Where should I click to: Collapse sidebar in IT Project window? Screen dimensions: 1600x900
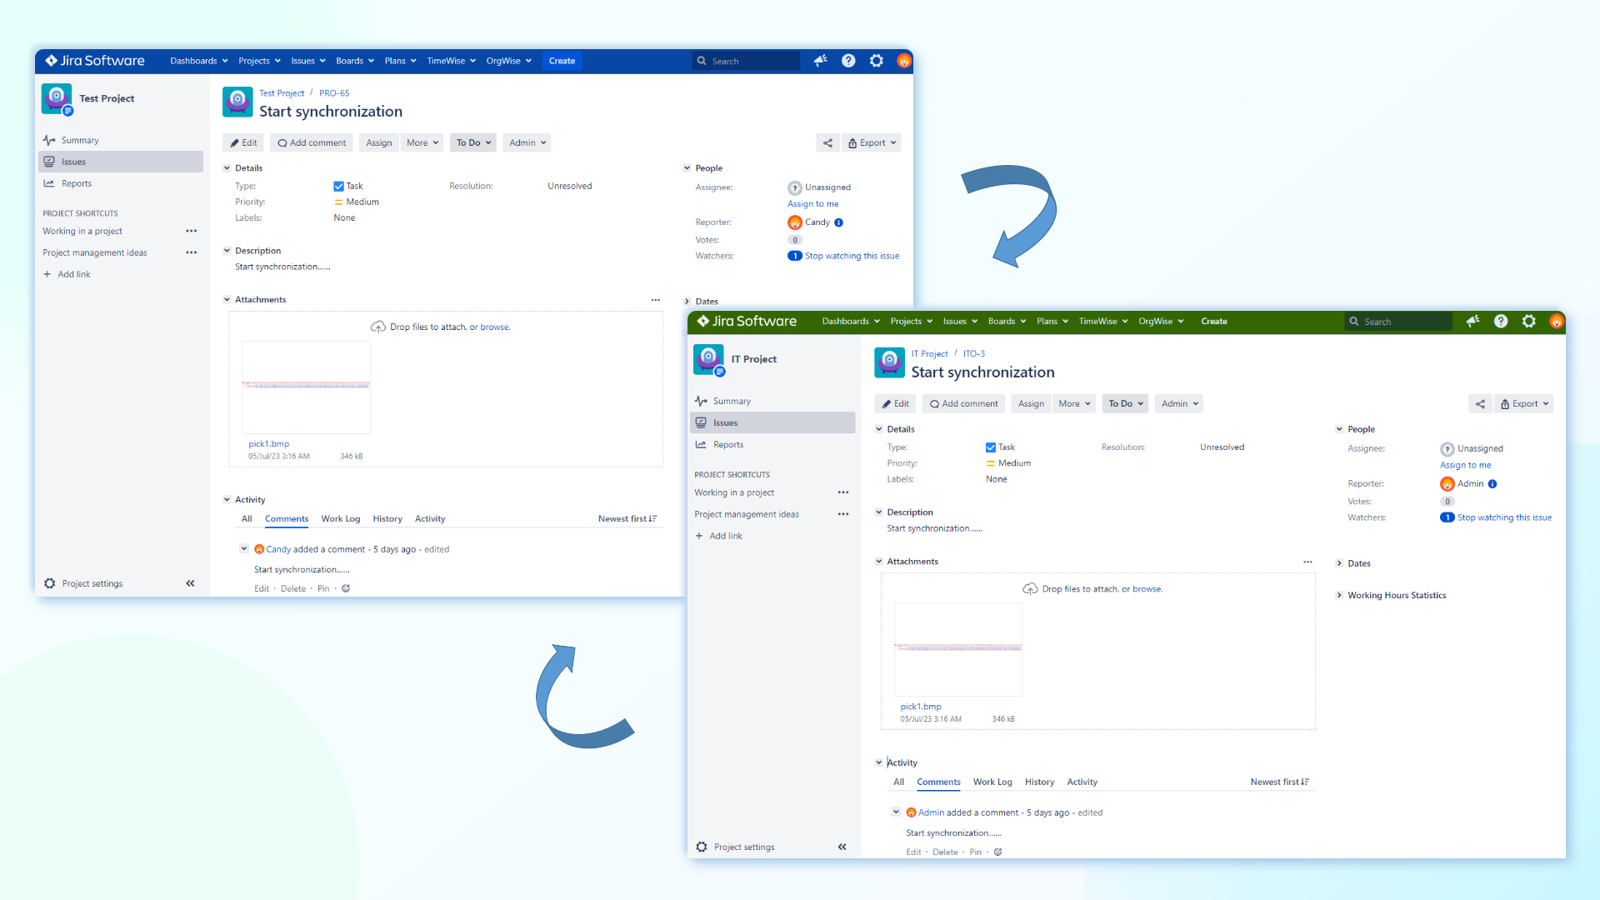(x=842, y=847)
